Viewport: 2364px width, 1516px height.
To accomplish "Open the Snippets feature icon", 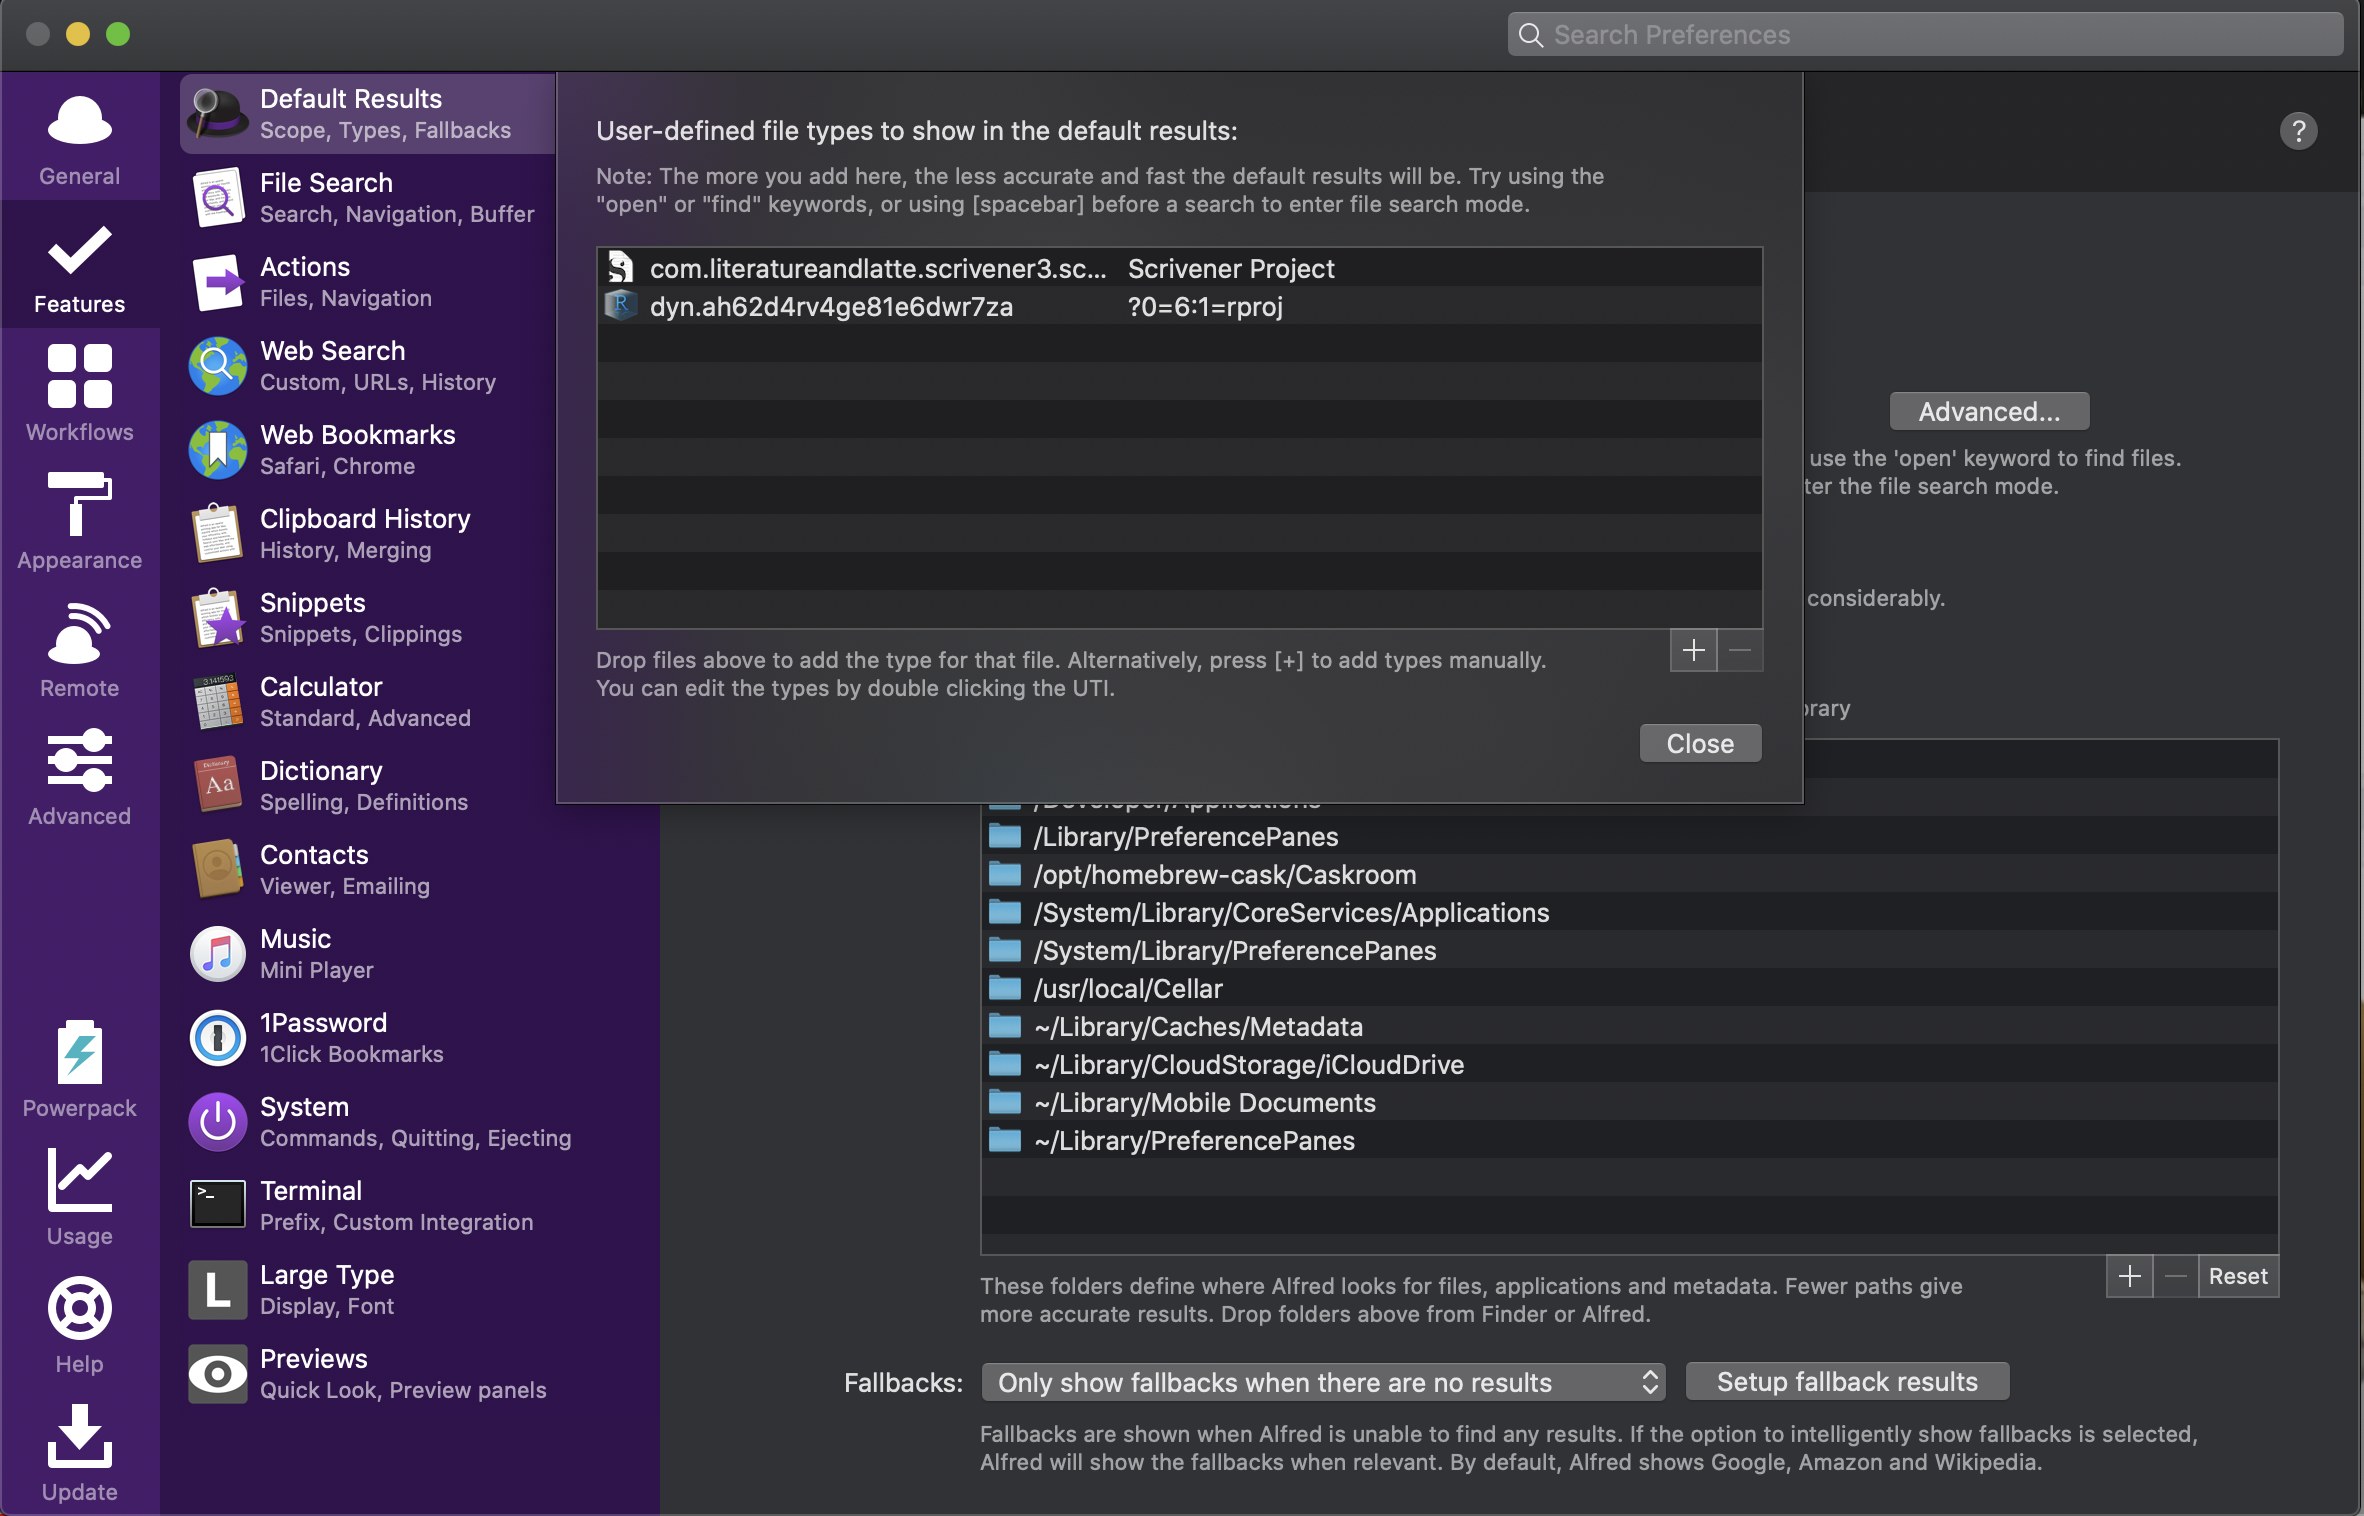I will point(218,618).
